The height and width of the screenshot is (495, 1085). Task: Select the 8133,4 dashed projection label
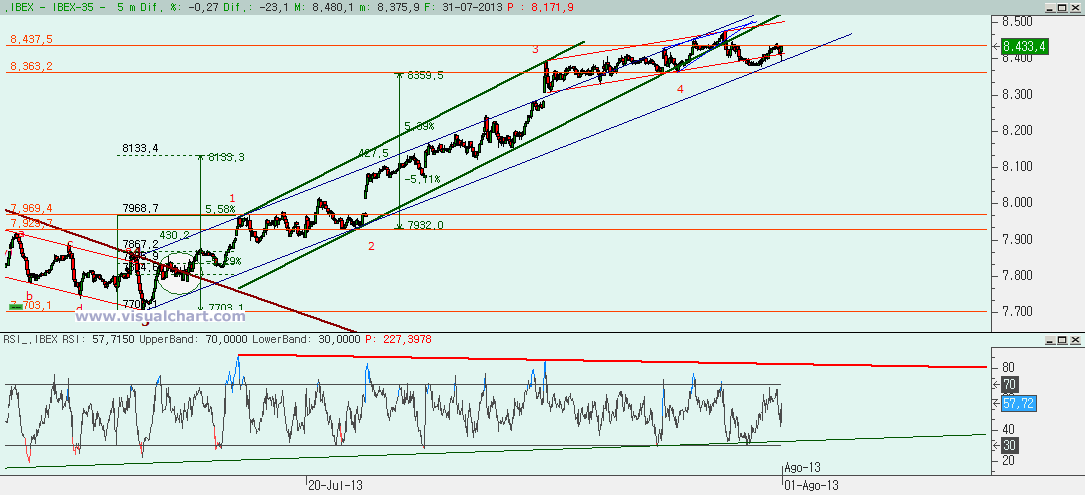(x=140, y=148)
